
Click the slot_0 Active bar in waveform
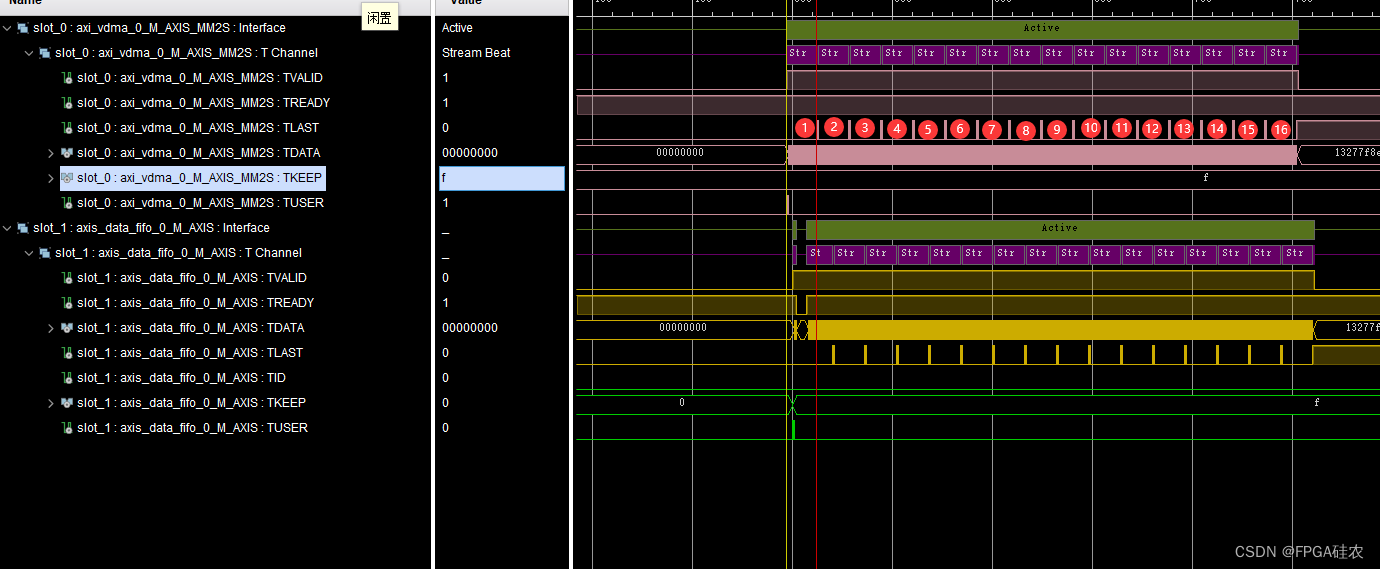coord(1042,29)
